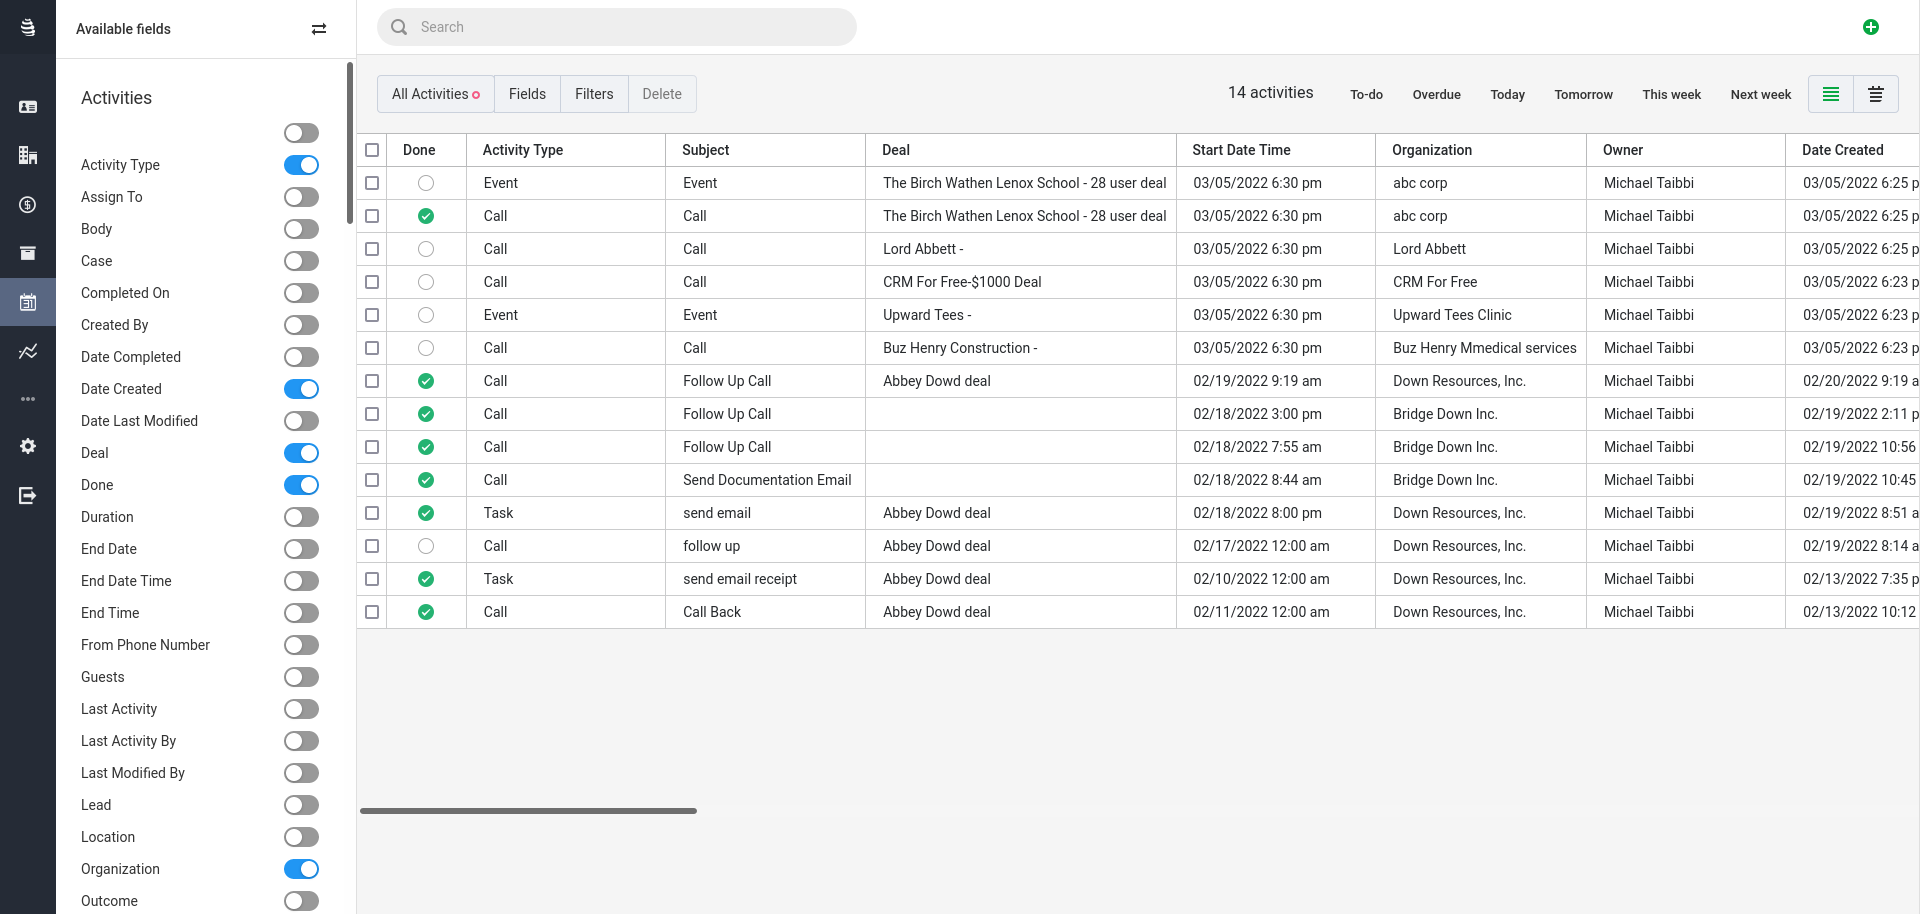
Task: Disable the Activity Type field toggle
Action: 301,165
